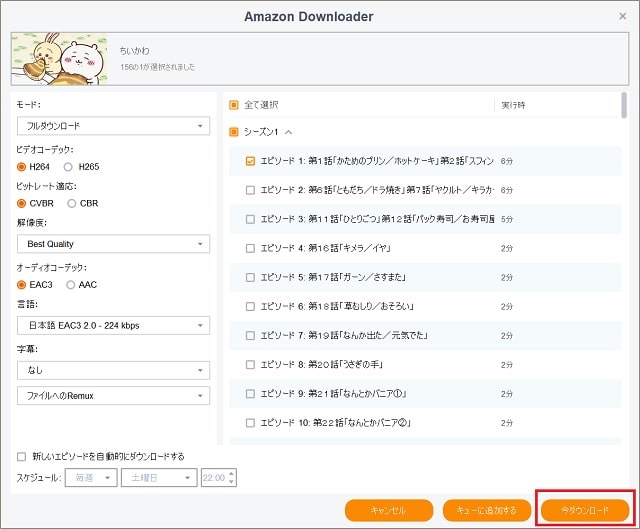Open the Best Quality resolution dropdown
The height and width of the screenshot is (529, 640).
click(113, 244)
